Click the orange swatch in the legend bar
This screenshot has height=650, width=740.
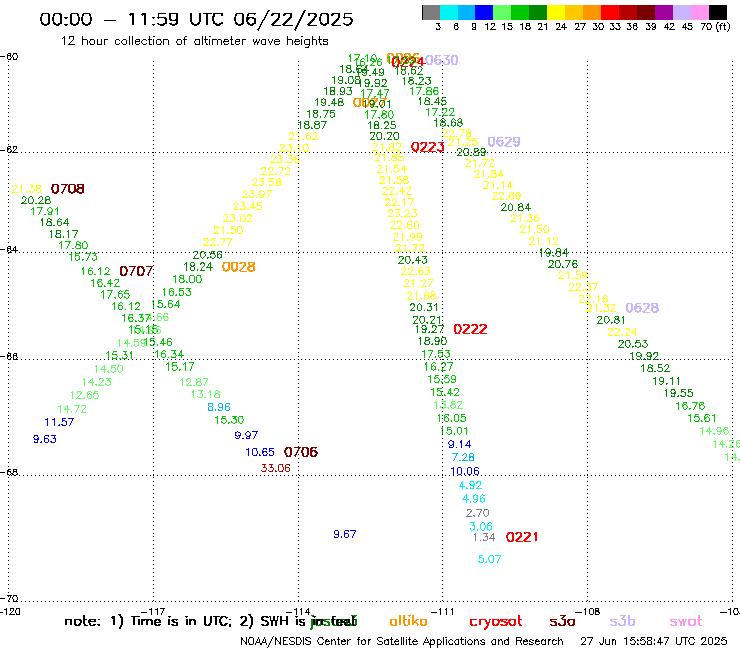pyautogui.click(x=592, y=12)
